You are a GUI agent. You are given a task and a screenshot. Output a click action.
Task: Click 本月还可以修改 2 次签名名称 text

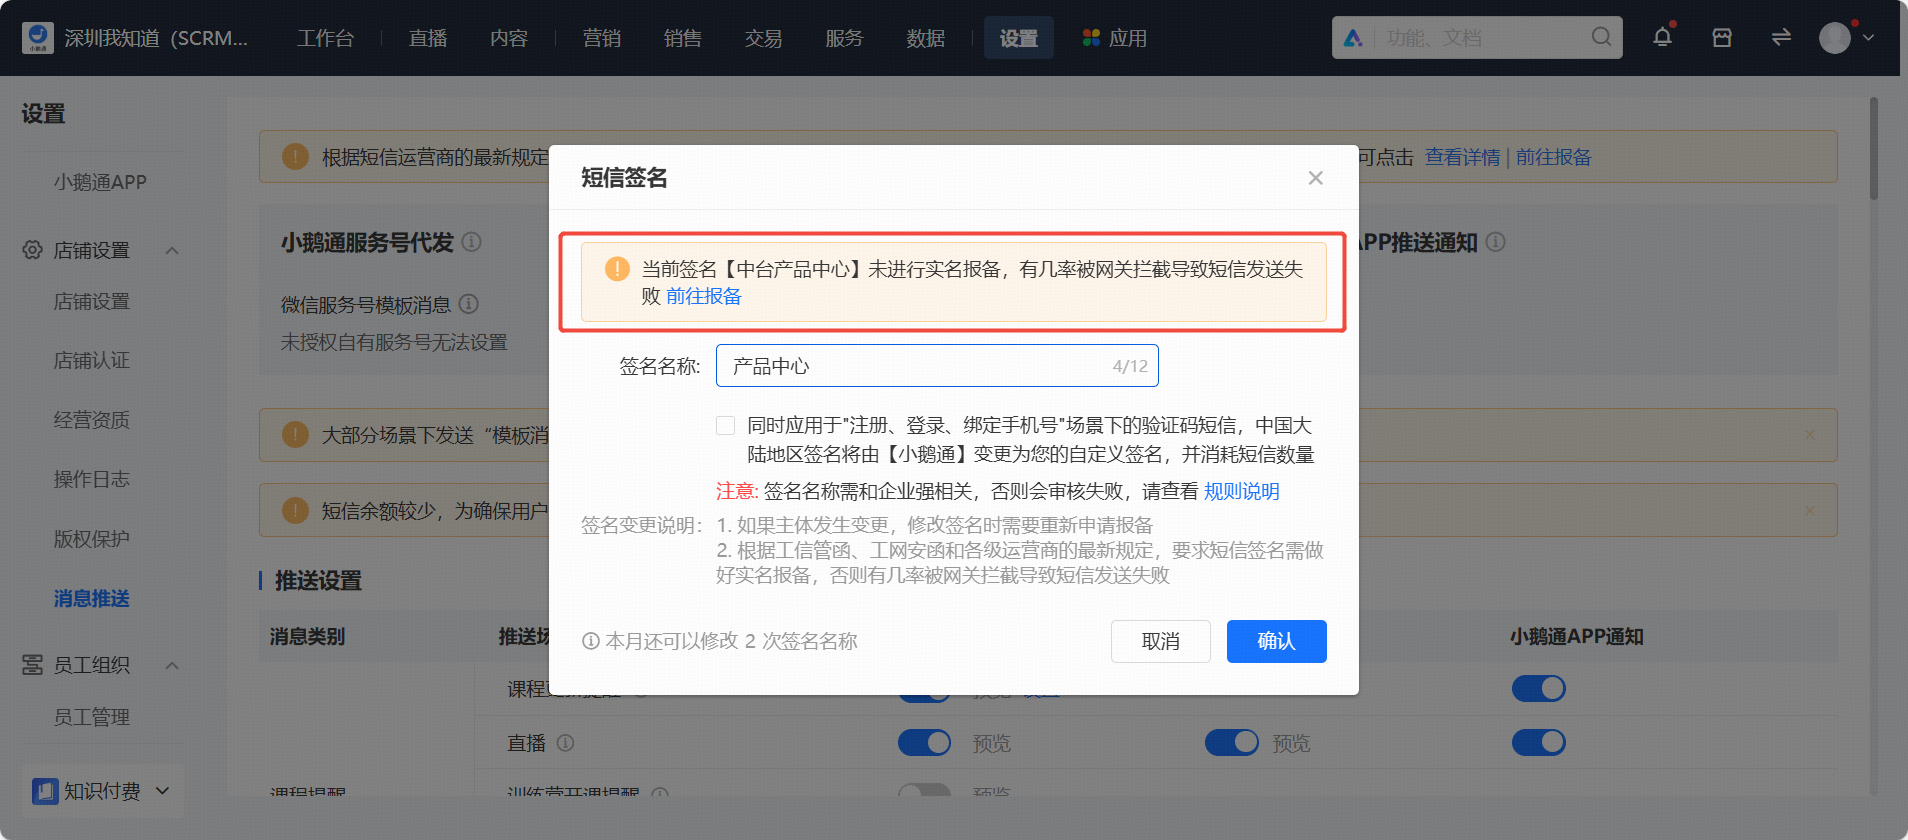point(731,641)
